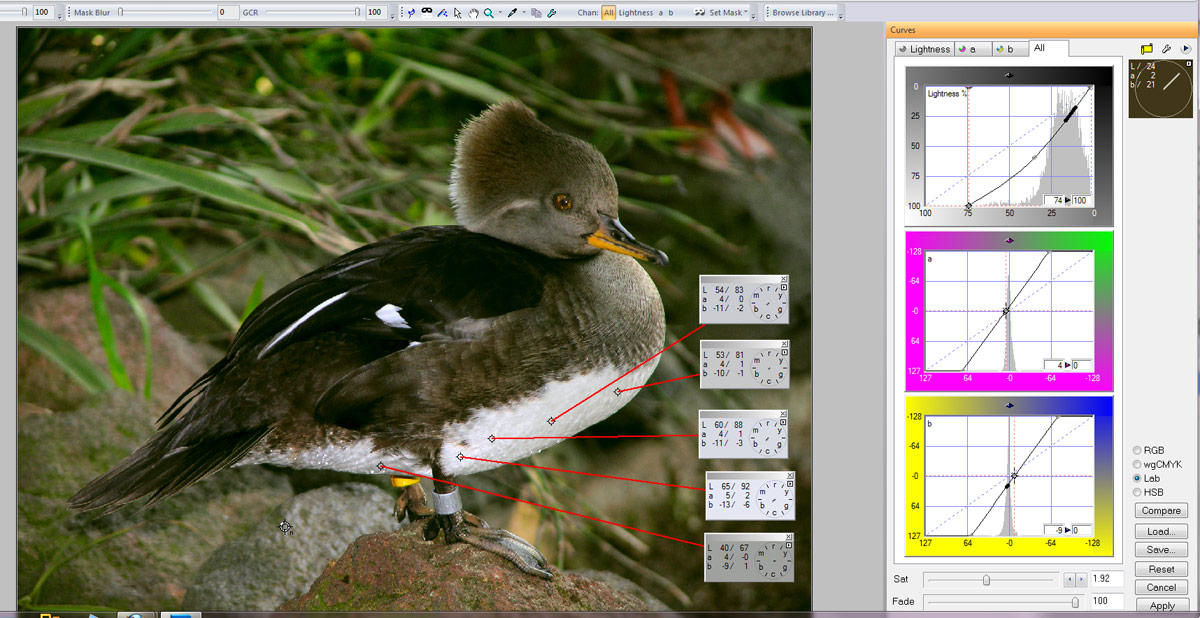Image resolution: width=1200 pixels, height=618 pixels.
Task: Click the mask glasses icon in toolbar
Action: pos(427,12)
